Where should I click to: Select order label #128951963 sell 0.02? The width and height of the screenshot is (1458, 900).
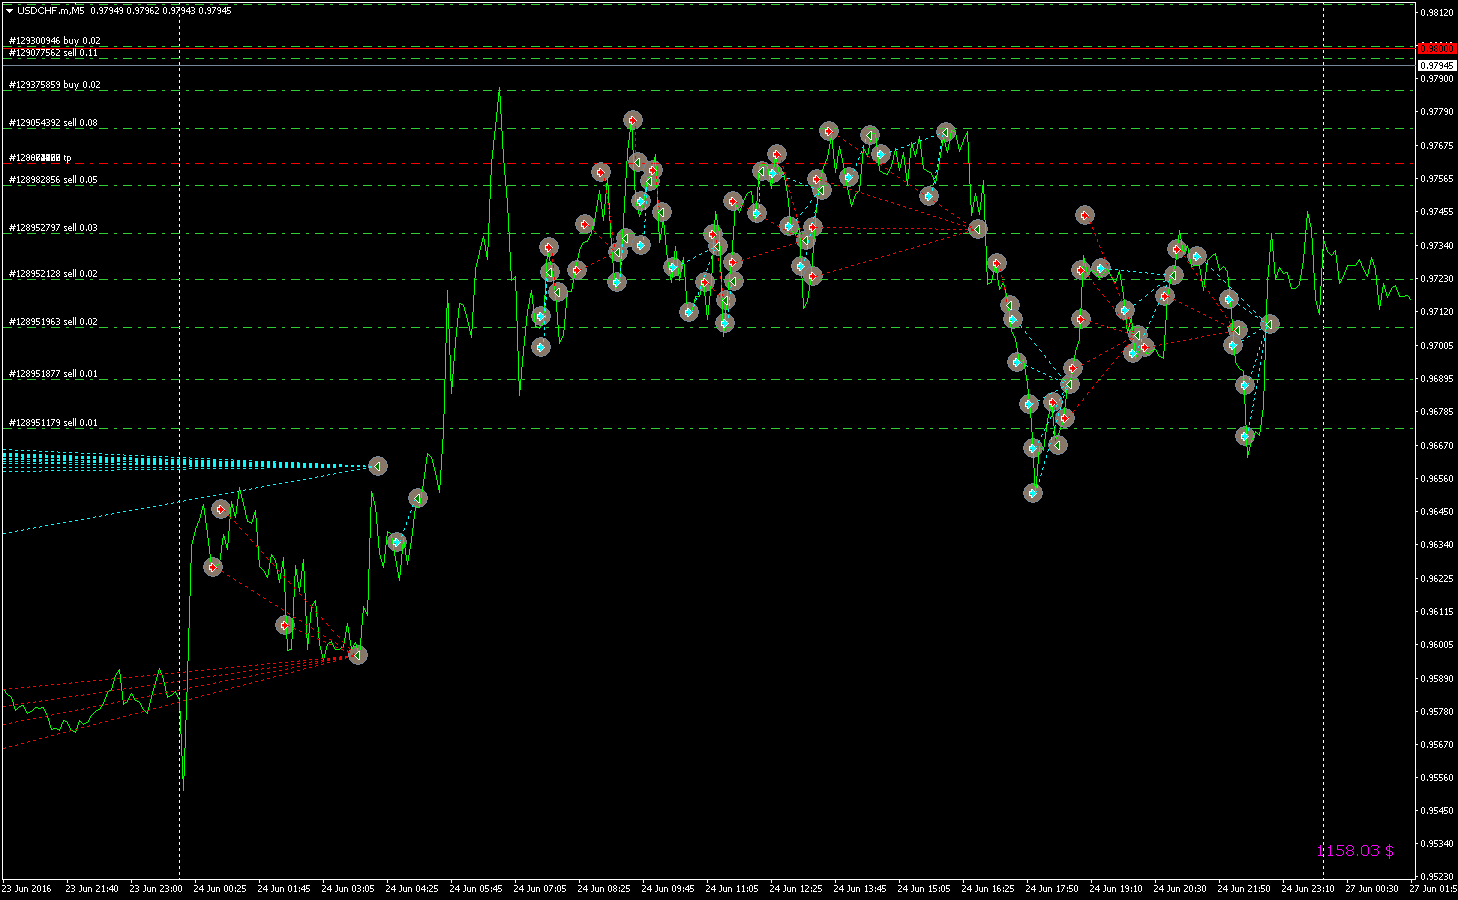pyautogui.click(x=53, y=322)
